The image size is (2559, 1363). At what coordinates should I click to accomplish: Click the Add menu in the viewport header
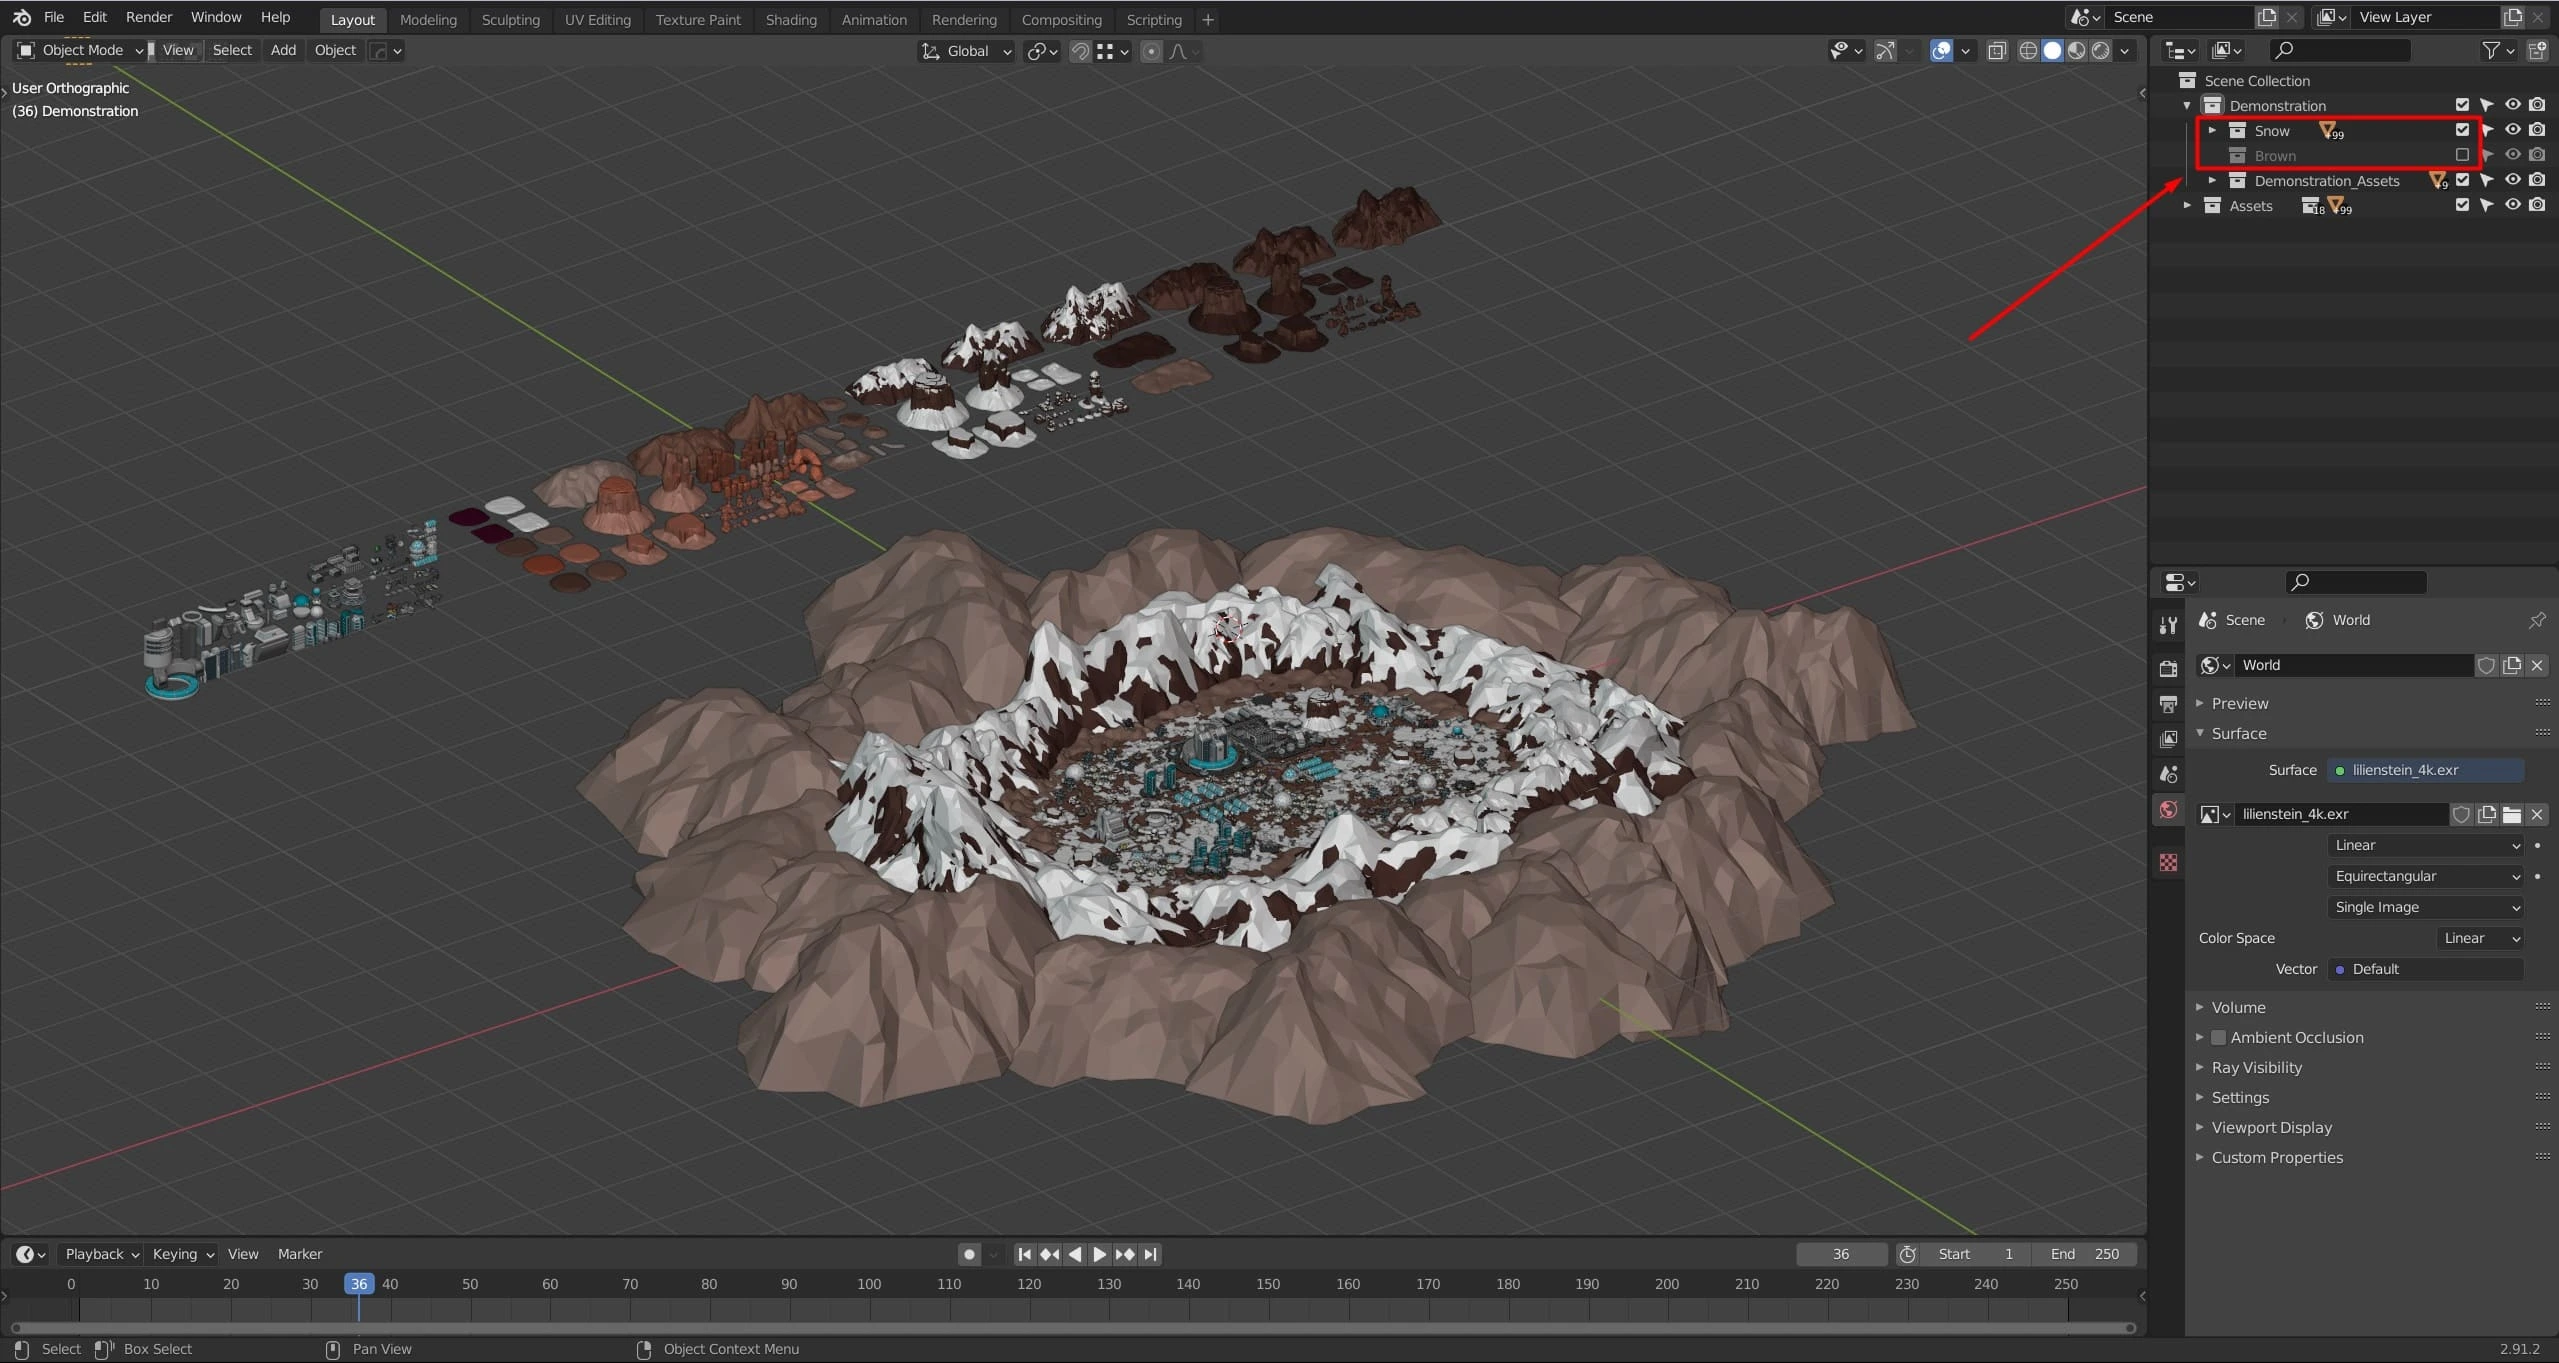283,50
